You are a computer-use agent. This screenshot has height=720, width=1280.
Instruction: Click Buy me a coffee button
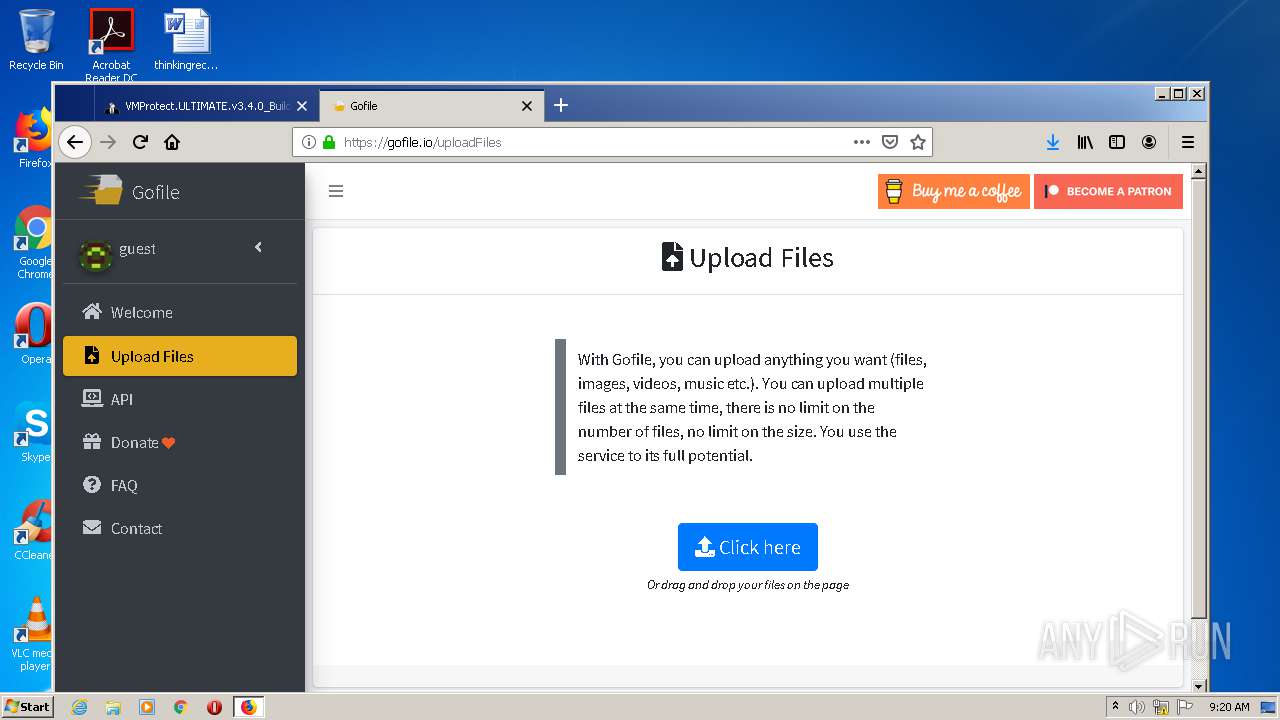click(x=954, y=191)
